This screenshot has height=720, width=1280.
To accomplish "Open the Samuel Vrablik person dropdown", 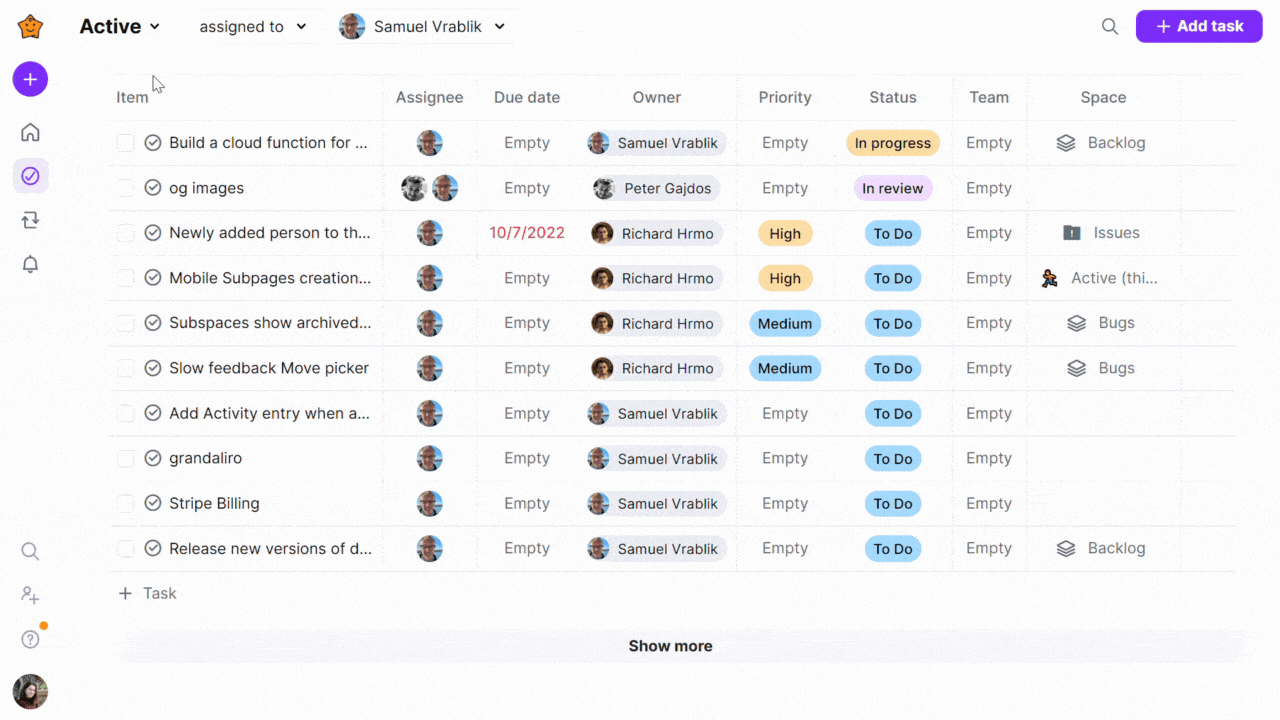I will click(x=423, y=27).
